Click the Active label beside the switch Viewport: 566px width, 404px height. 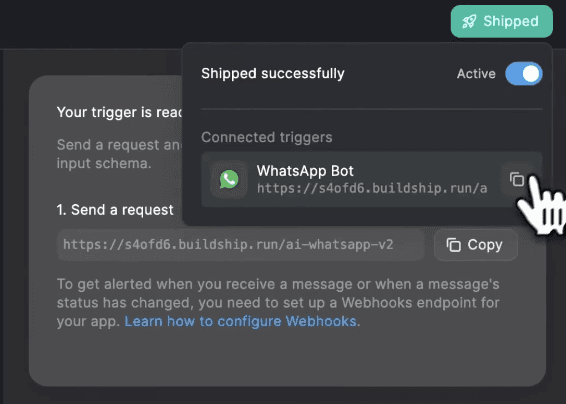click(x=476, y=74)
